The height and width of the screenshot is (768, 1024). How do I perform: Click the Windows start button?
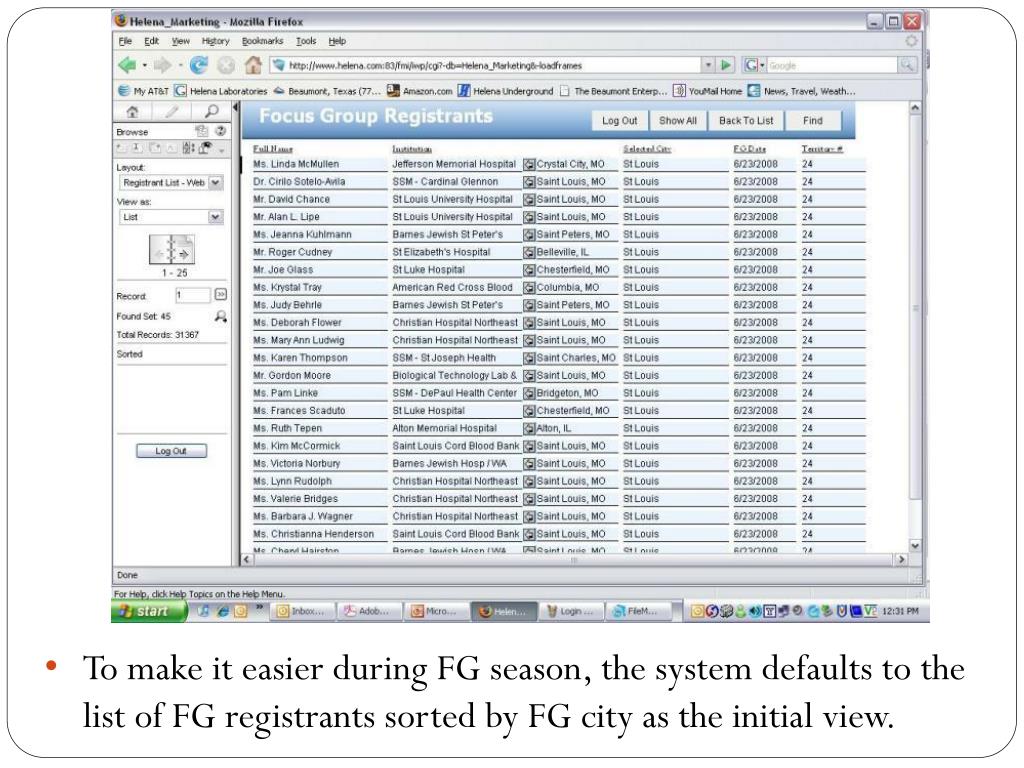pos(149,611)
